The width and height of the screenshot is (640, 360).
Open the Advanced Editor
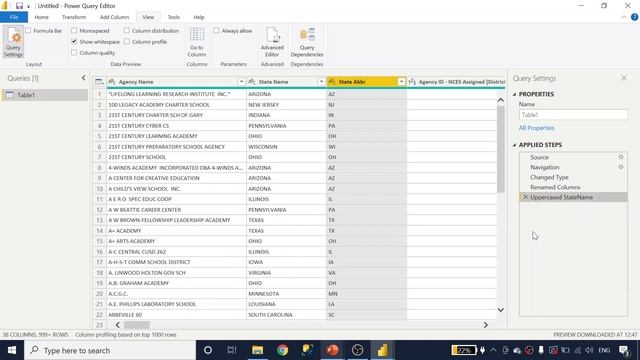272,42
